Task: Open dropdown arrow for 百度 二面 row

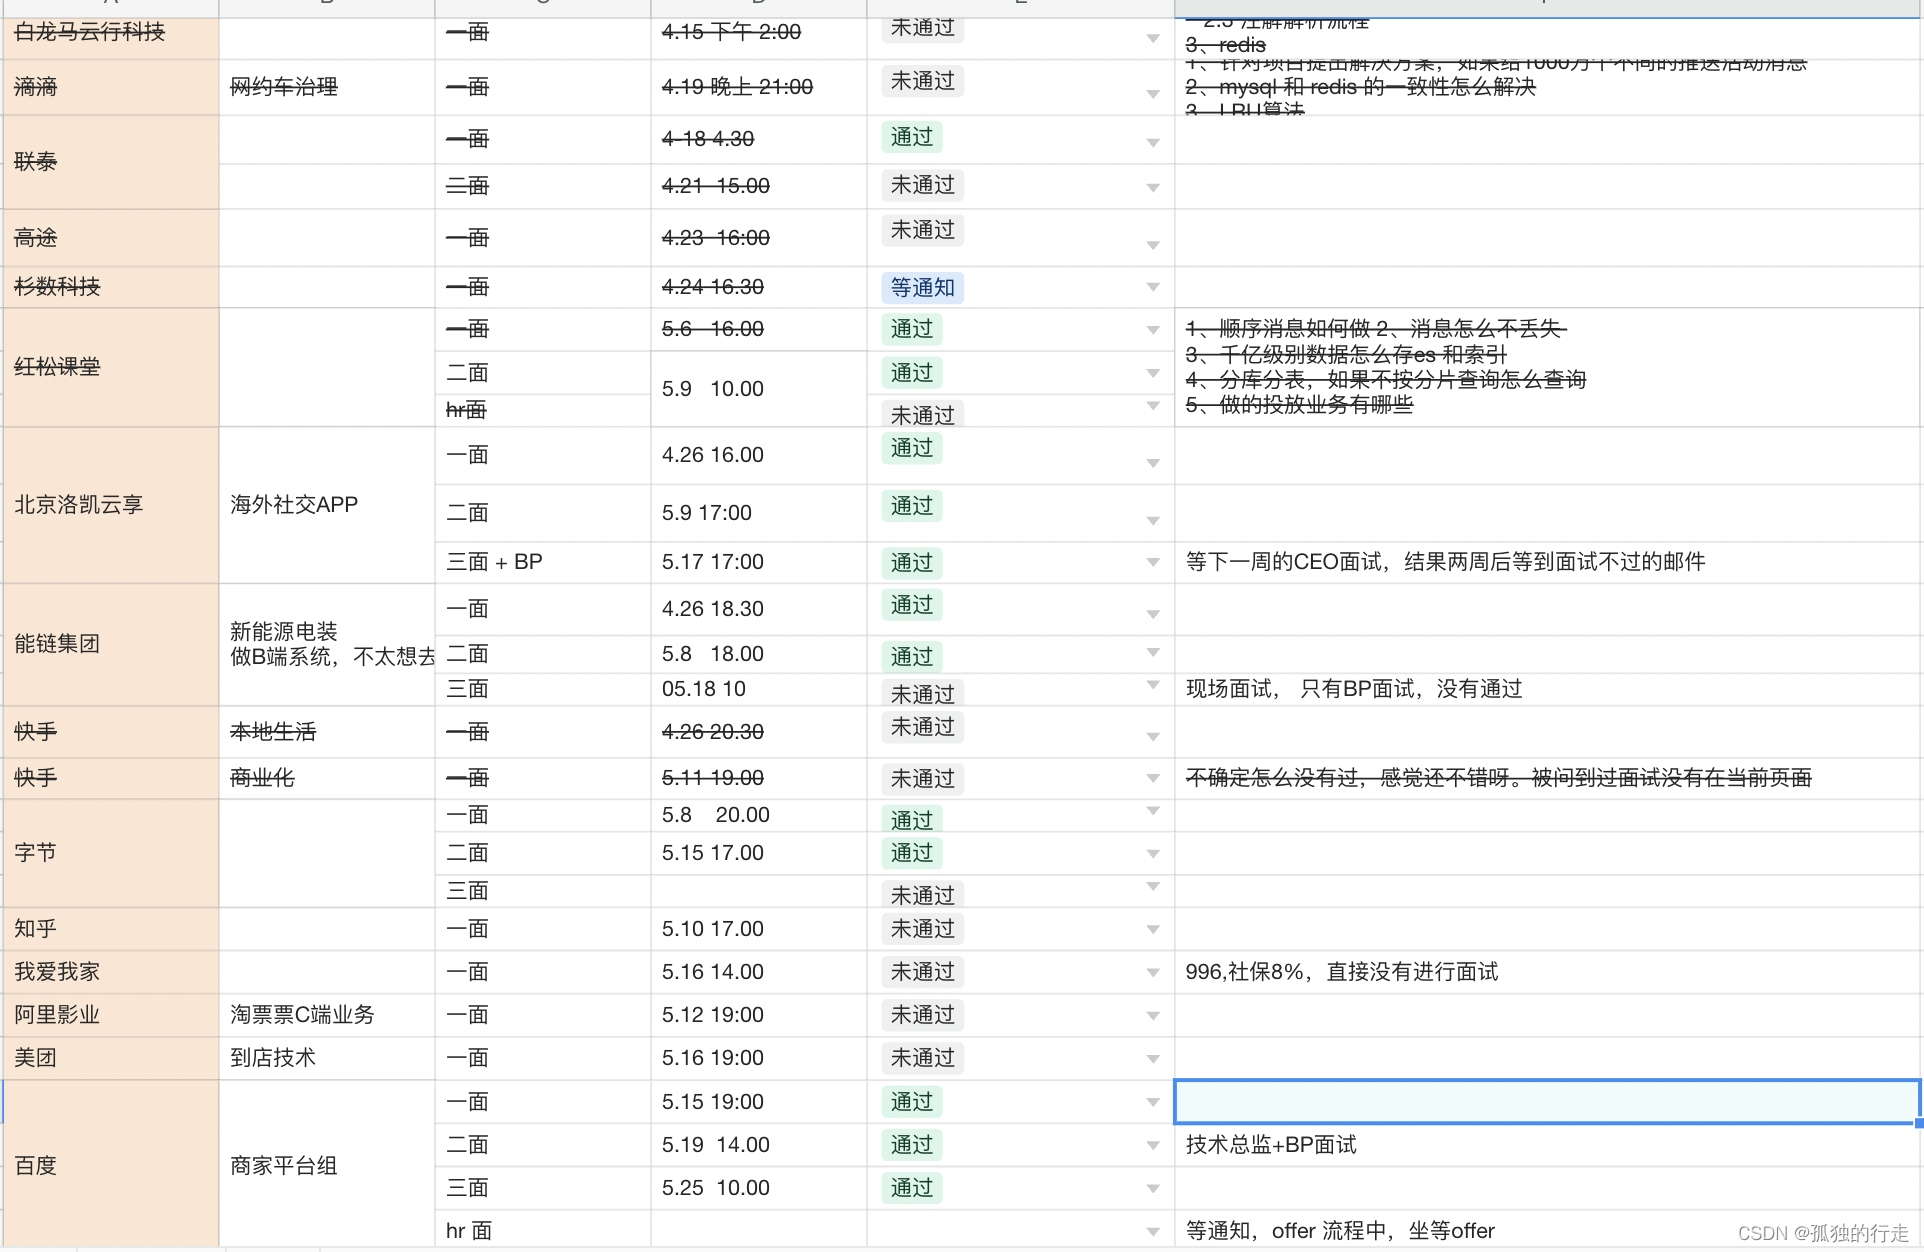Action: click(1153, 1146)
